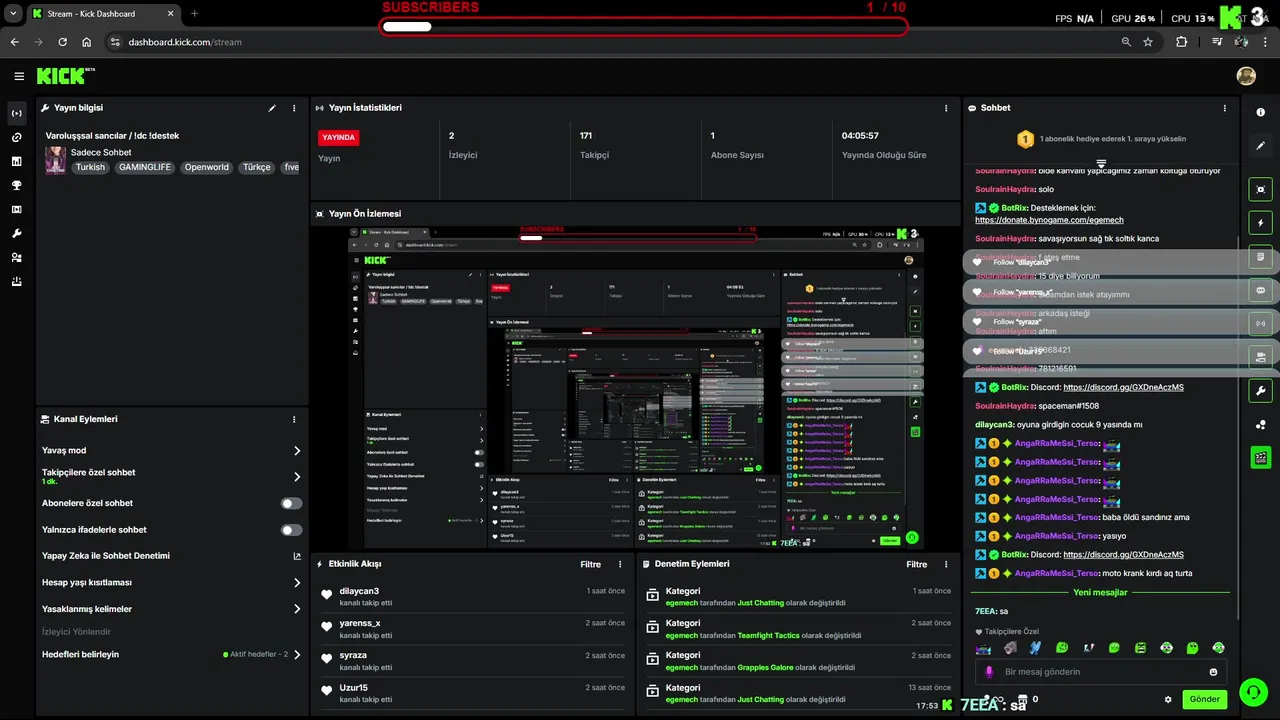Image resolution: width=1280 pixels, height=720 pixels.
Task: Click the message input field
Action: [1100, 672]
